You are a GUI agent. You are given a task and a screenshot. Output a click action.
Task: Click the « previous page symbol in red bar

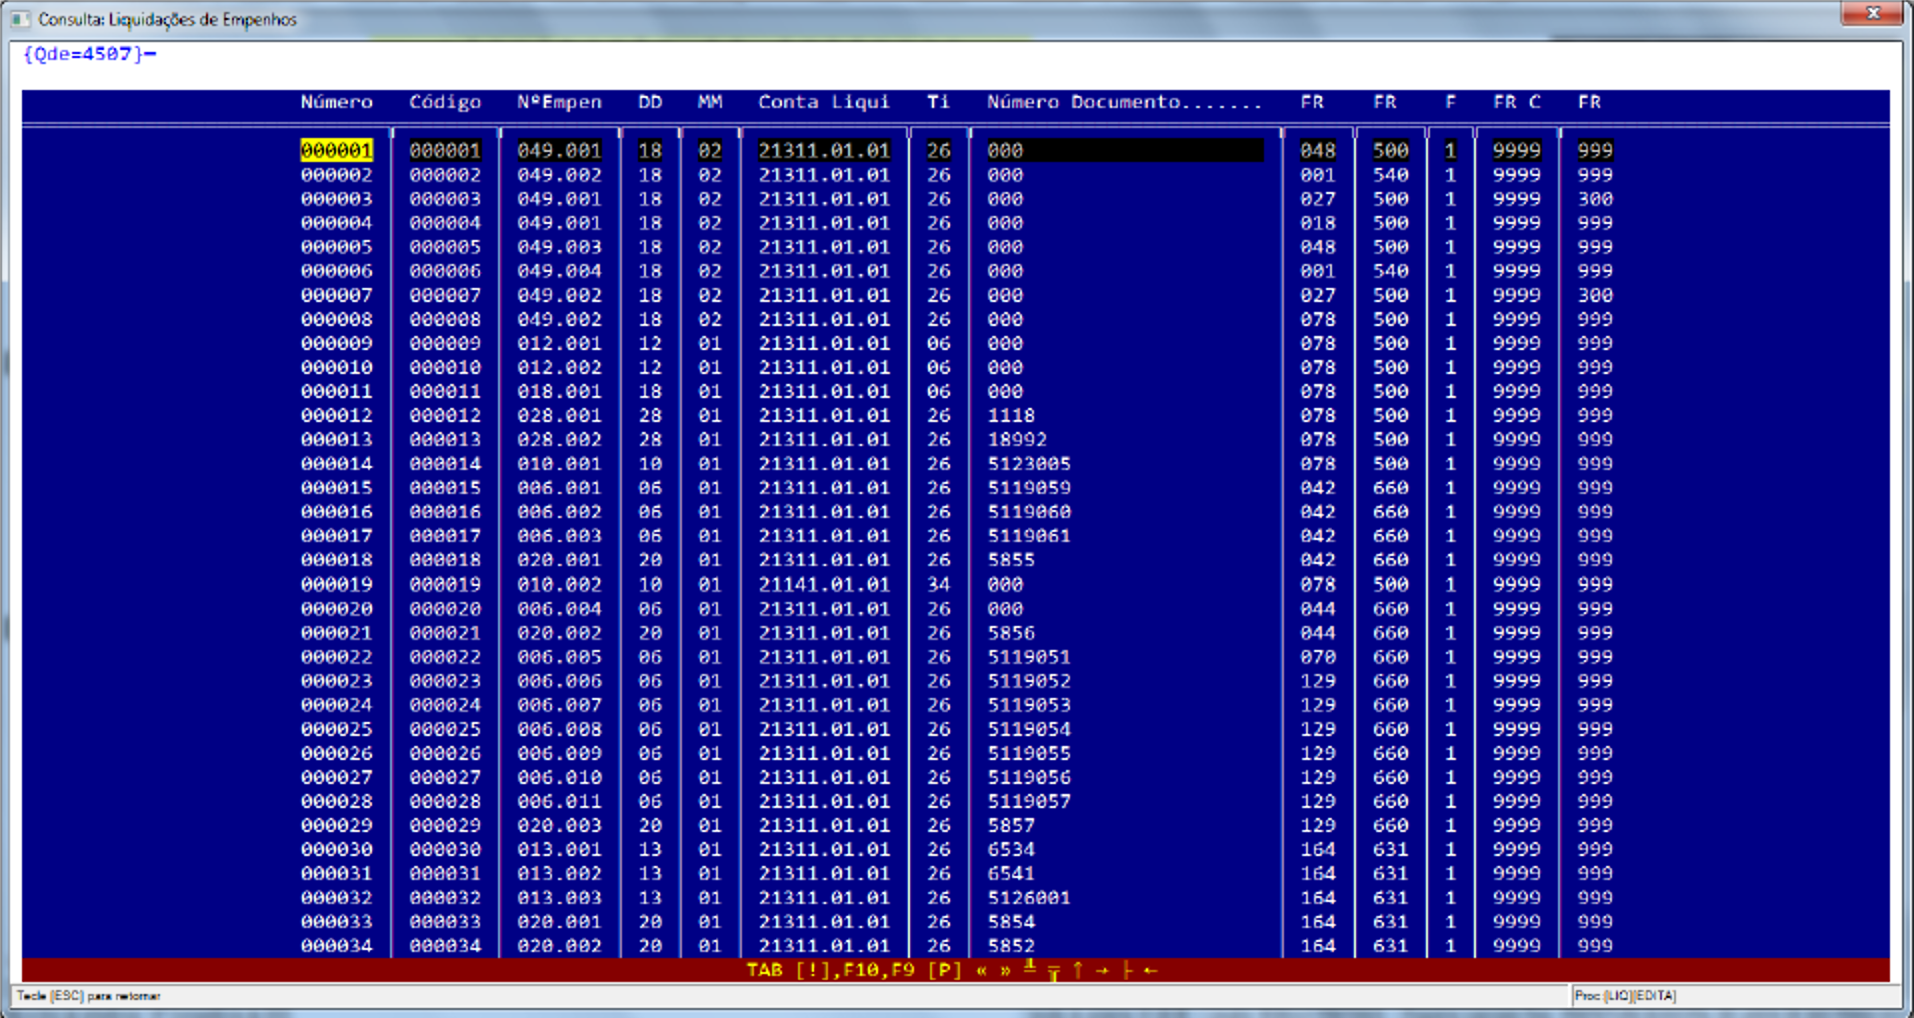(x=982, y=970)
